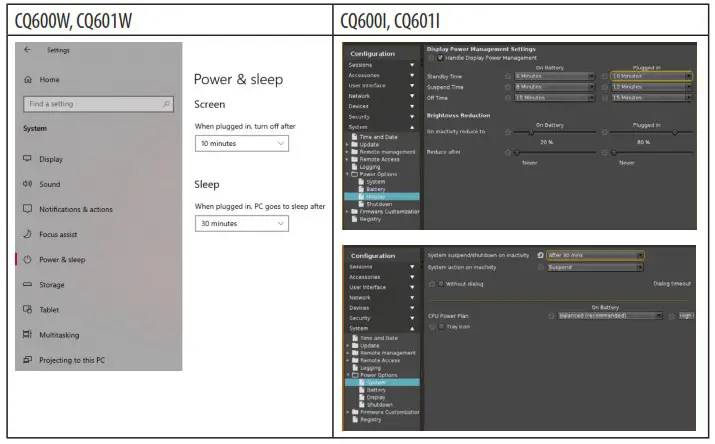Open the PC goes to sleep after dropdown
Screen dimensions: 715x444
click(242, 223)
